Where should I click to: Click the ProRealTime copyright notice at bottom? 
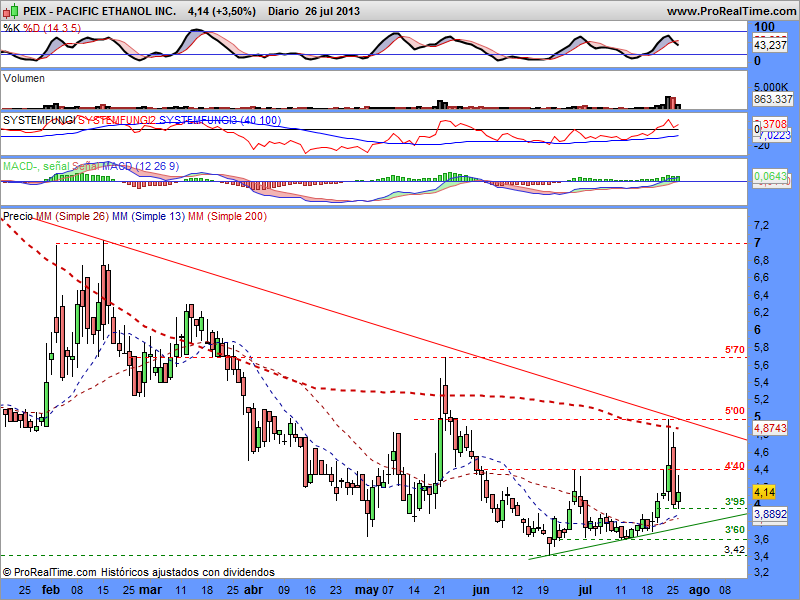click(x=139, y=572)
